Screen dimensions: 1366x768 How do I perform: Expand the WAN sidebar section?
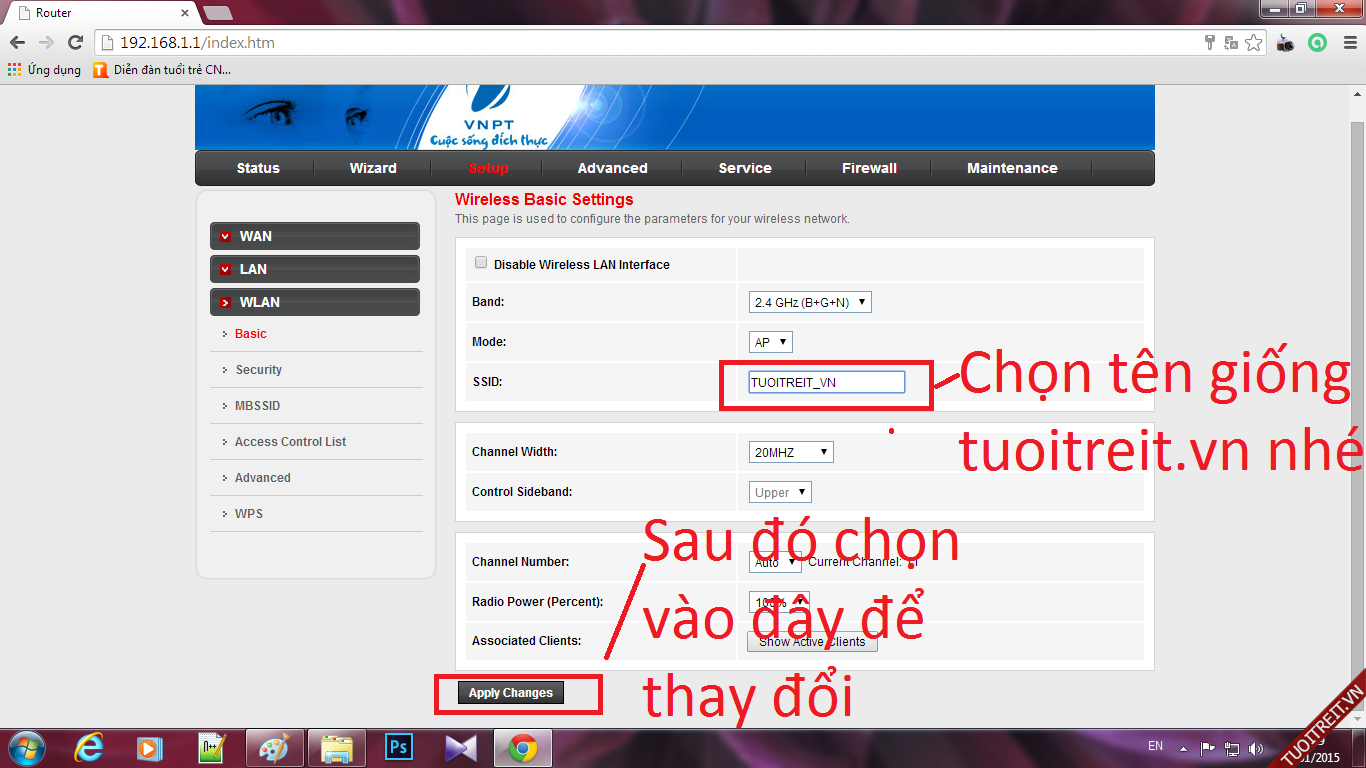315,236
